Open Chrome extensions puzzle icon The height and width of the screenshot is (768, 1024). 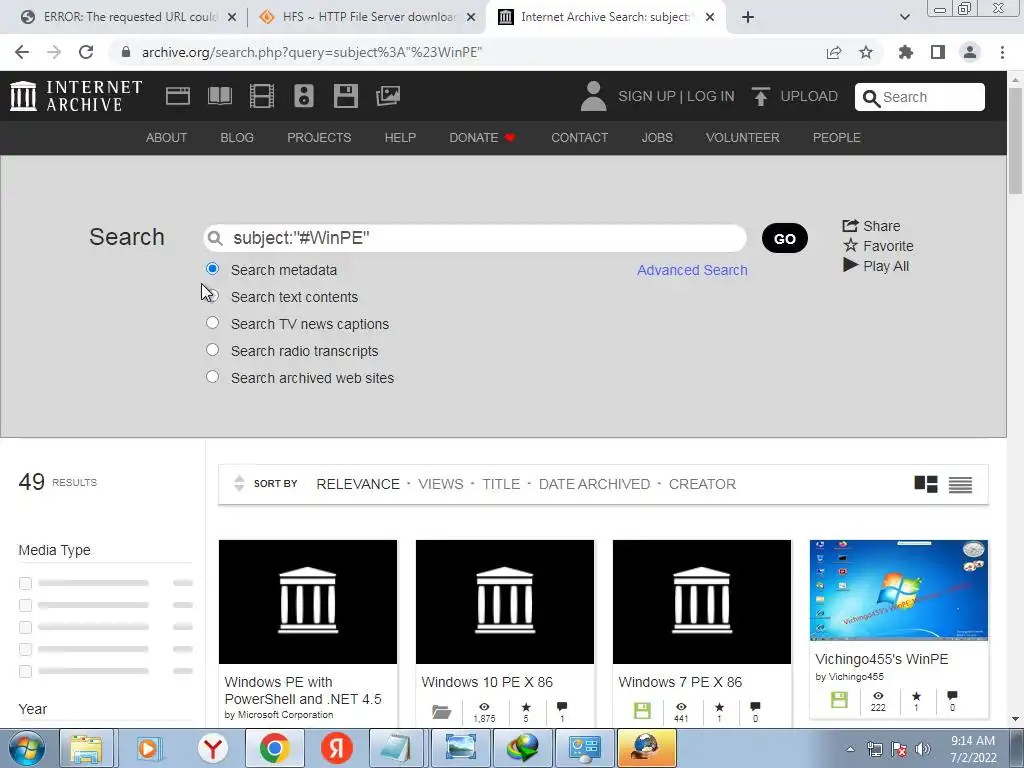[905, 52]
